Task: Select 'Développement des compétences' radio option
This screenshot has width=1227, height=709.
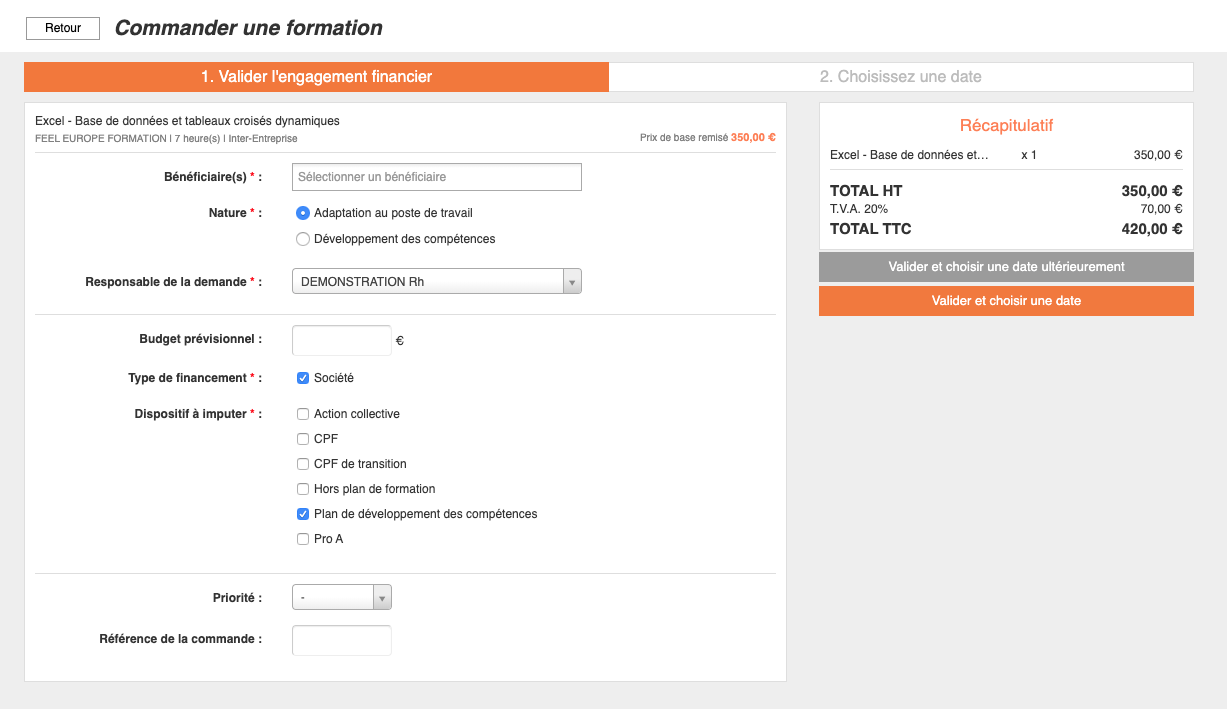Action: 303,239
